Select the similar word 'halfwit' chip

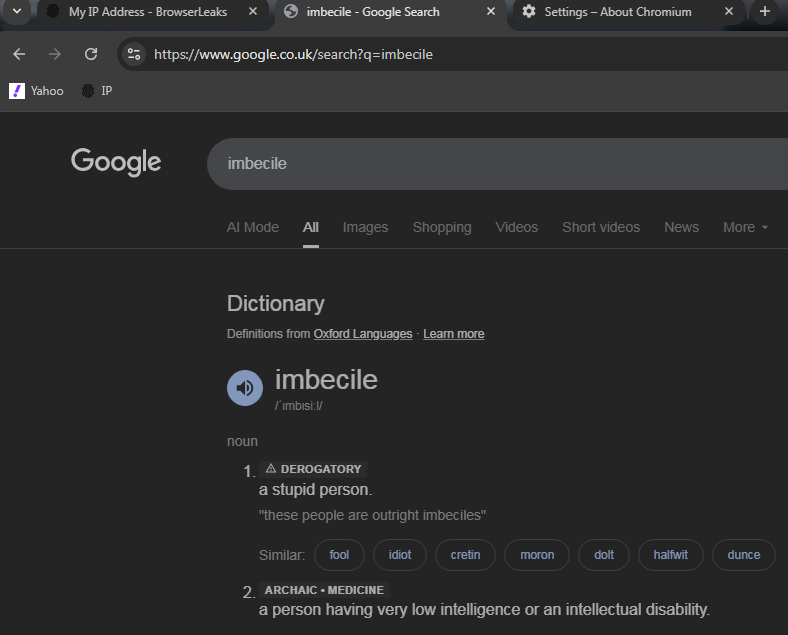coord(670,555)
